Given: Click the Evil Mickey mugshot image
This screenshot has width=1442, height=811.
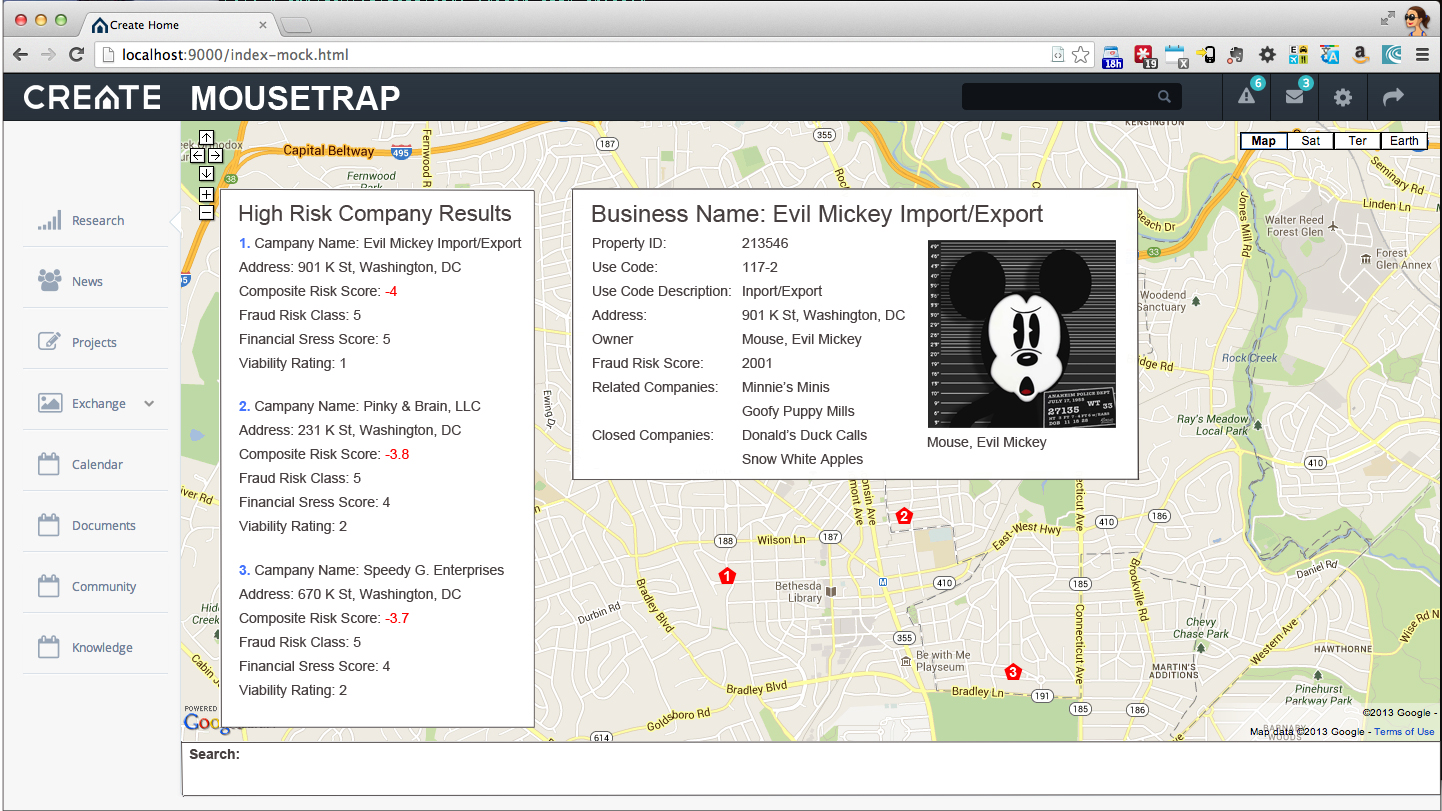Looking at the screenshot, I should pos(1021,334).
